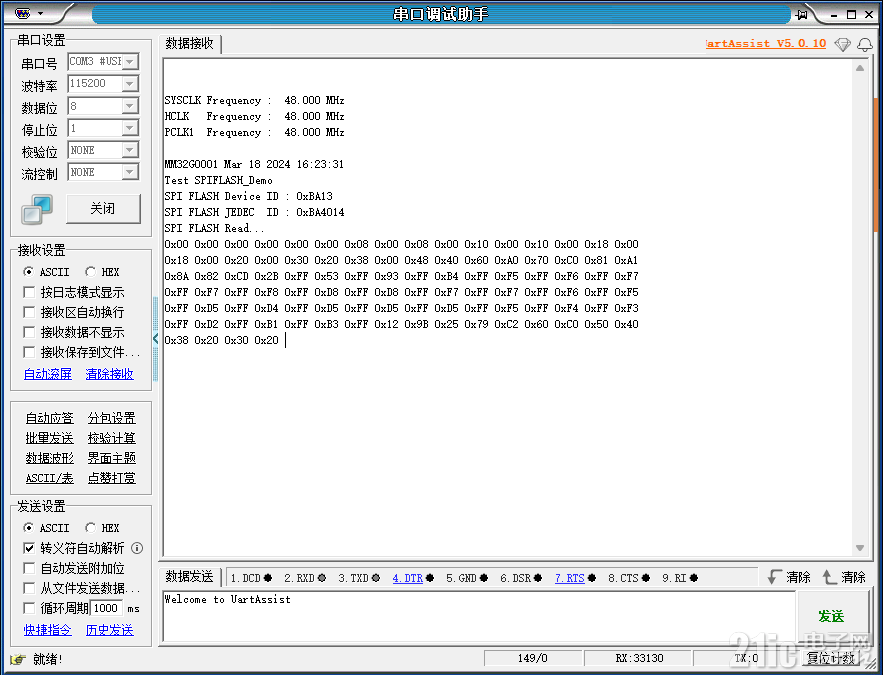This screenshot has height=675, width=883.
Task: Click the status bar ready (就绪) icon
Action: pos(18,659)
